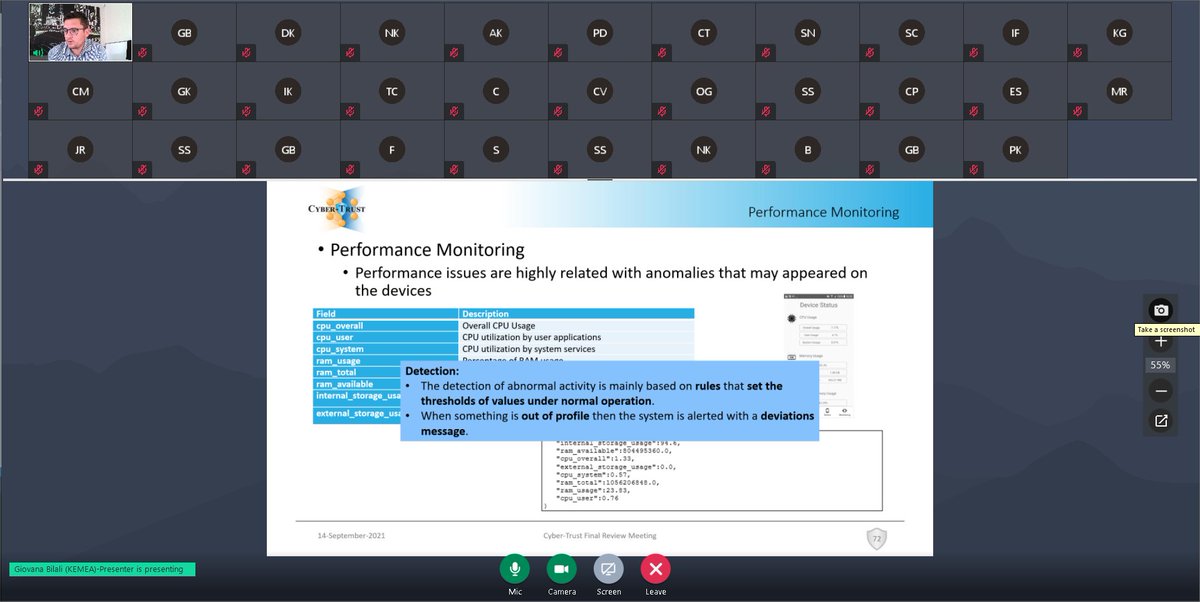
Task: Unmute participant NK
Action: [350, 52]
